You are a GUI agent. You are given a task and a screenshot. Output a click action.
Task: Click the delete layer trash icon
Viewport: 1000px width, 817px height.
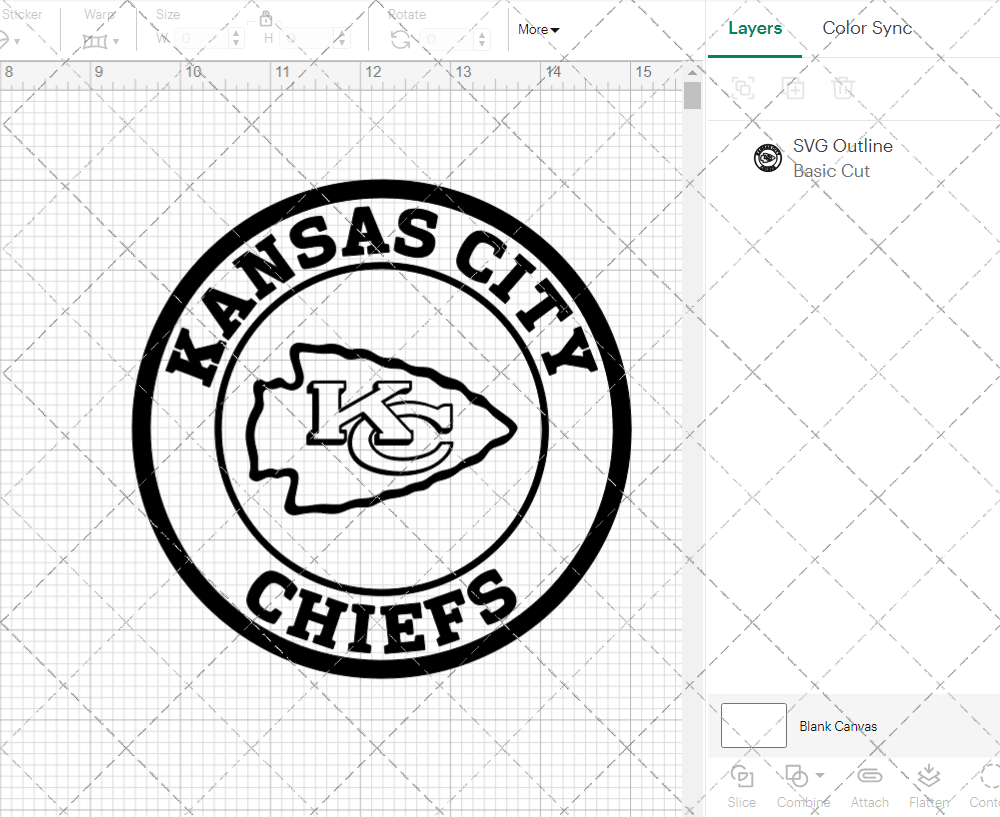point(844,88)
